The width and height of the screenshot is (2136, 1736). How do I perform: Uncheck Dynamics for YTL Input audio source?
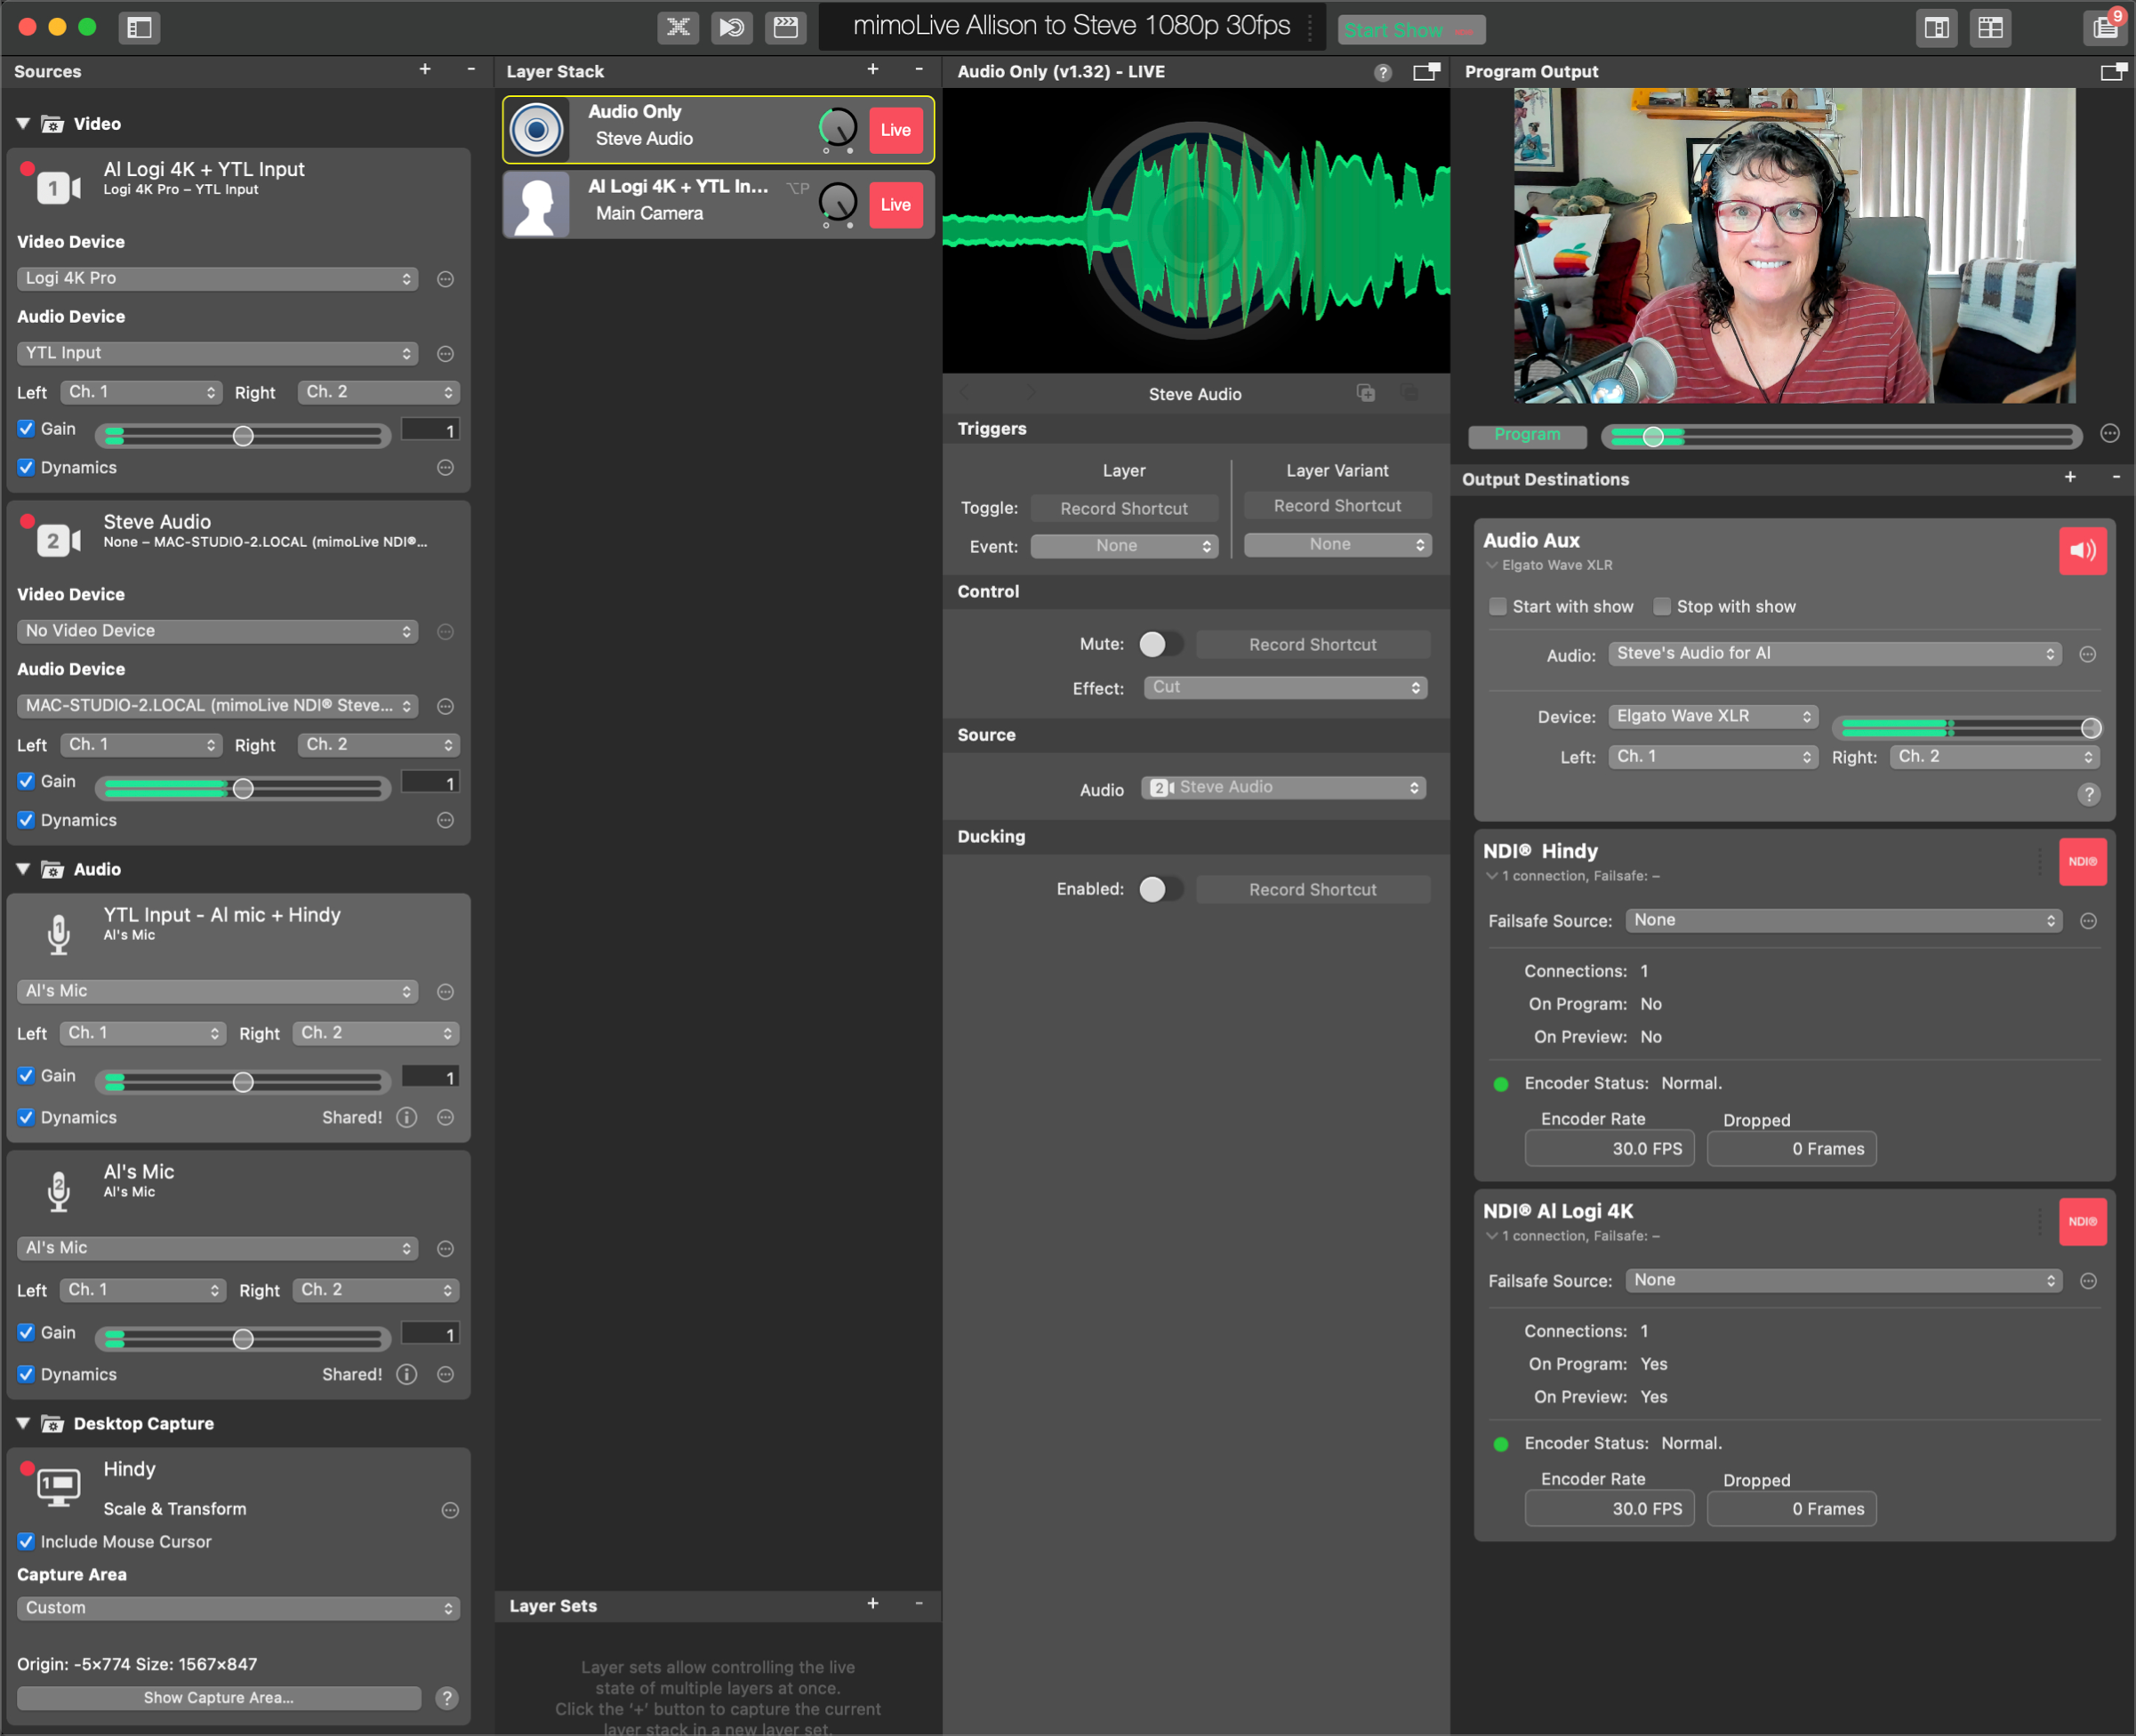(27, 1117)
